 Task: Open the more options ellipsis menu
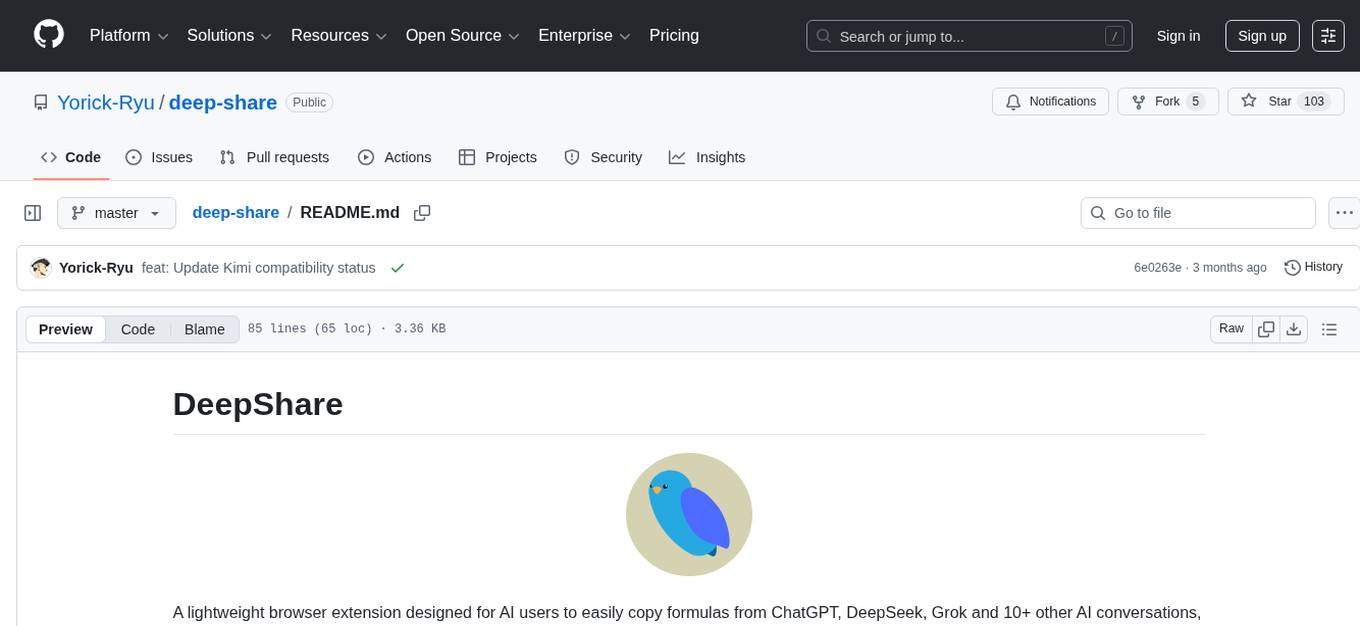click(1344, 212)
